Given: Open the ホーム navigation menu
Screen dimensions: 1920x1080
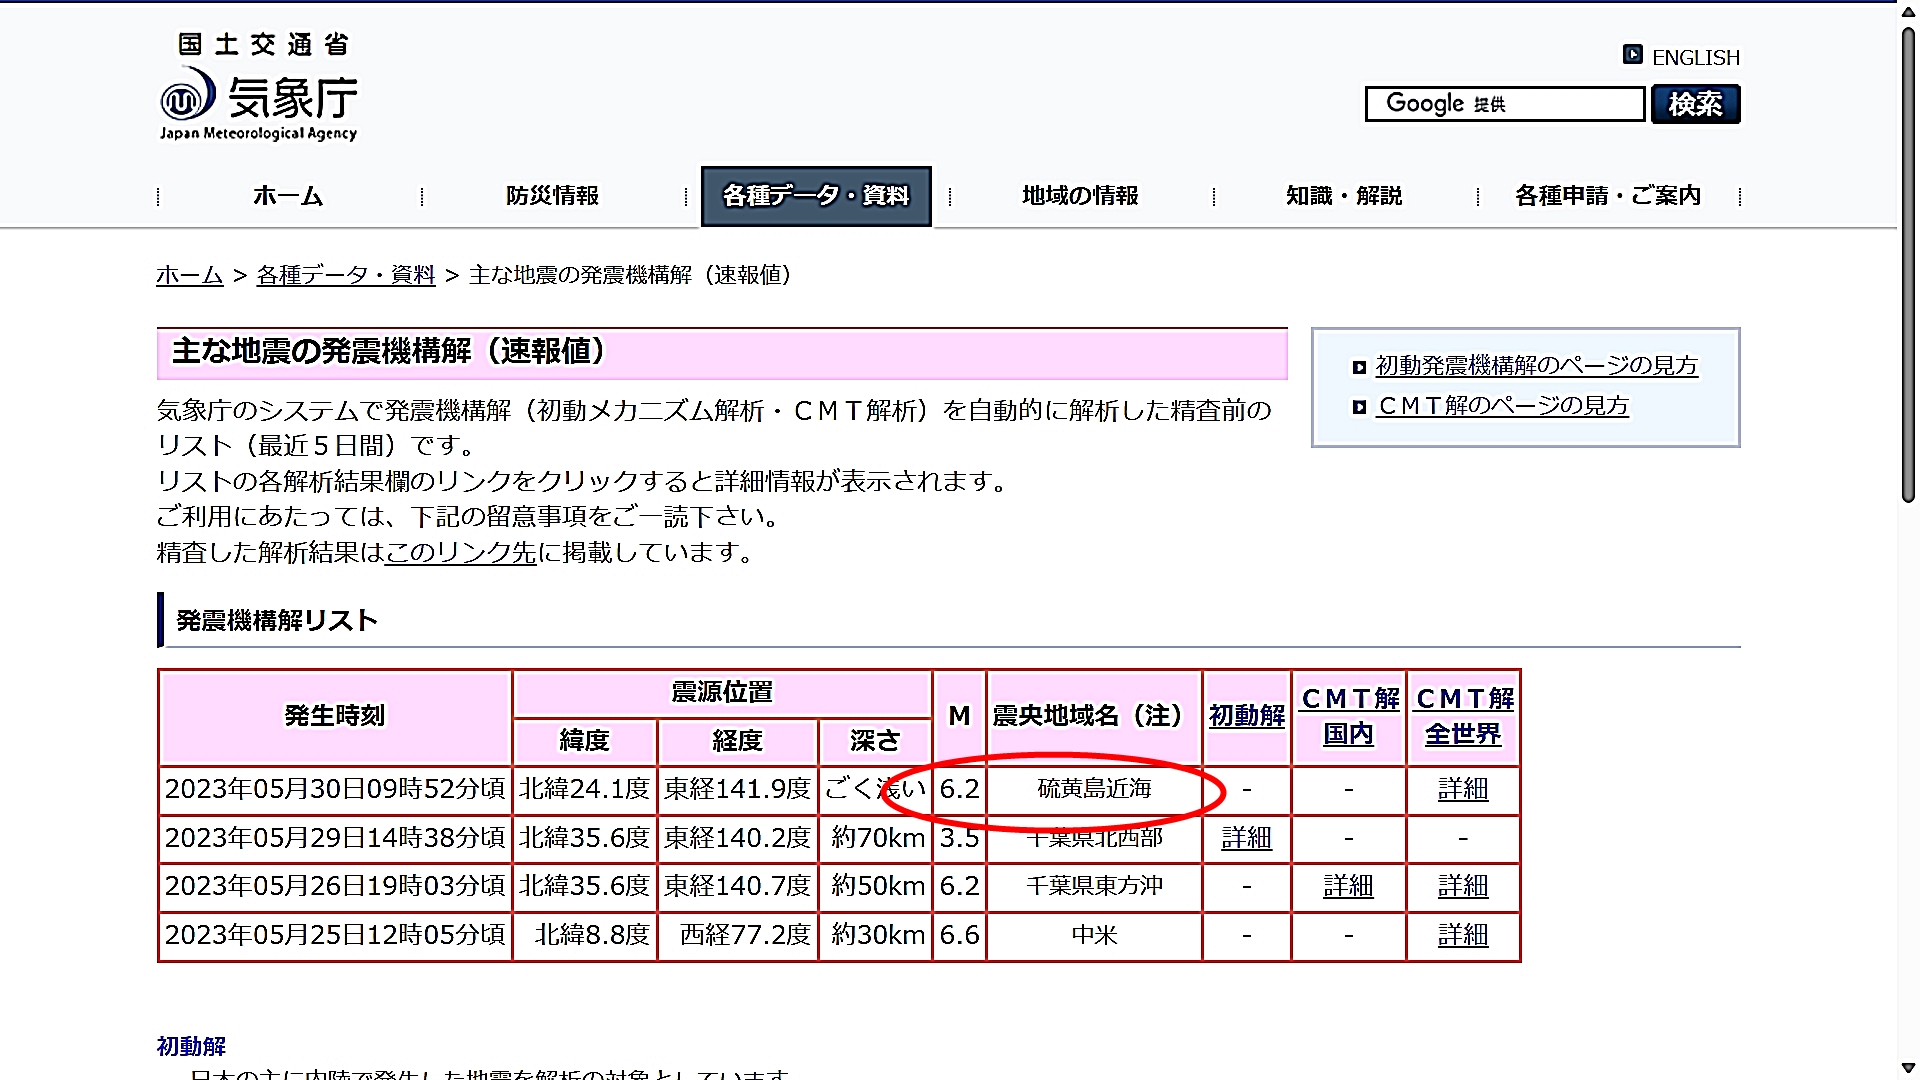Looking at the screenshot, I should click(288, 196).
